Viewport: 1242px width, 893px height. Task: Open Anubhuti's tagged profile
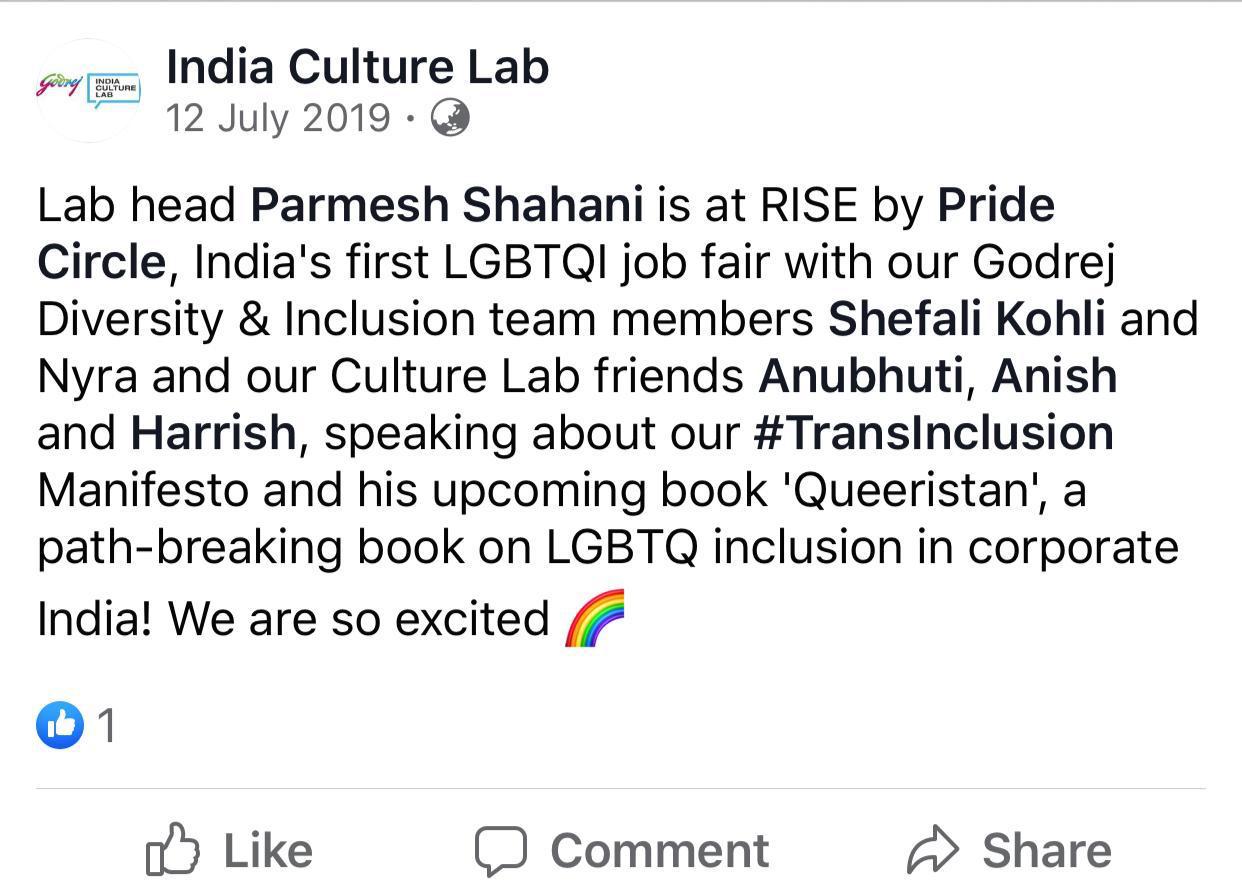point(861,376)
